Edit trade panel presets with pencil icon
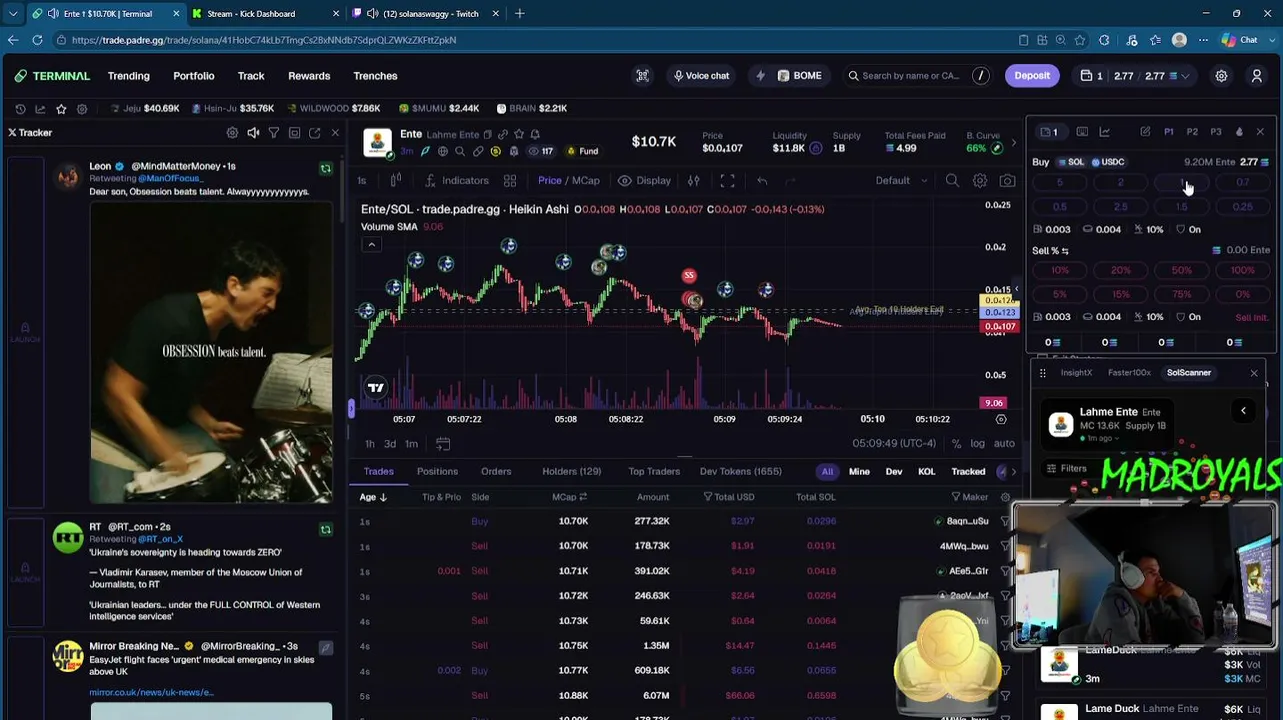Image resolution: width=1283 pixels, height=720 pixels. click(1145, 132)
